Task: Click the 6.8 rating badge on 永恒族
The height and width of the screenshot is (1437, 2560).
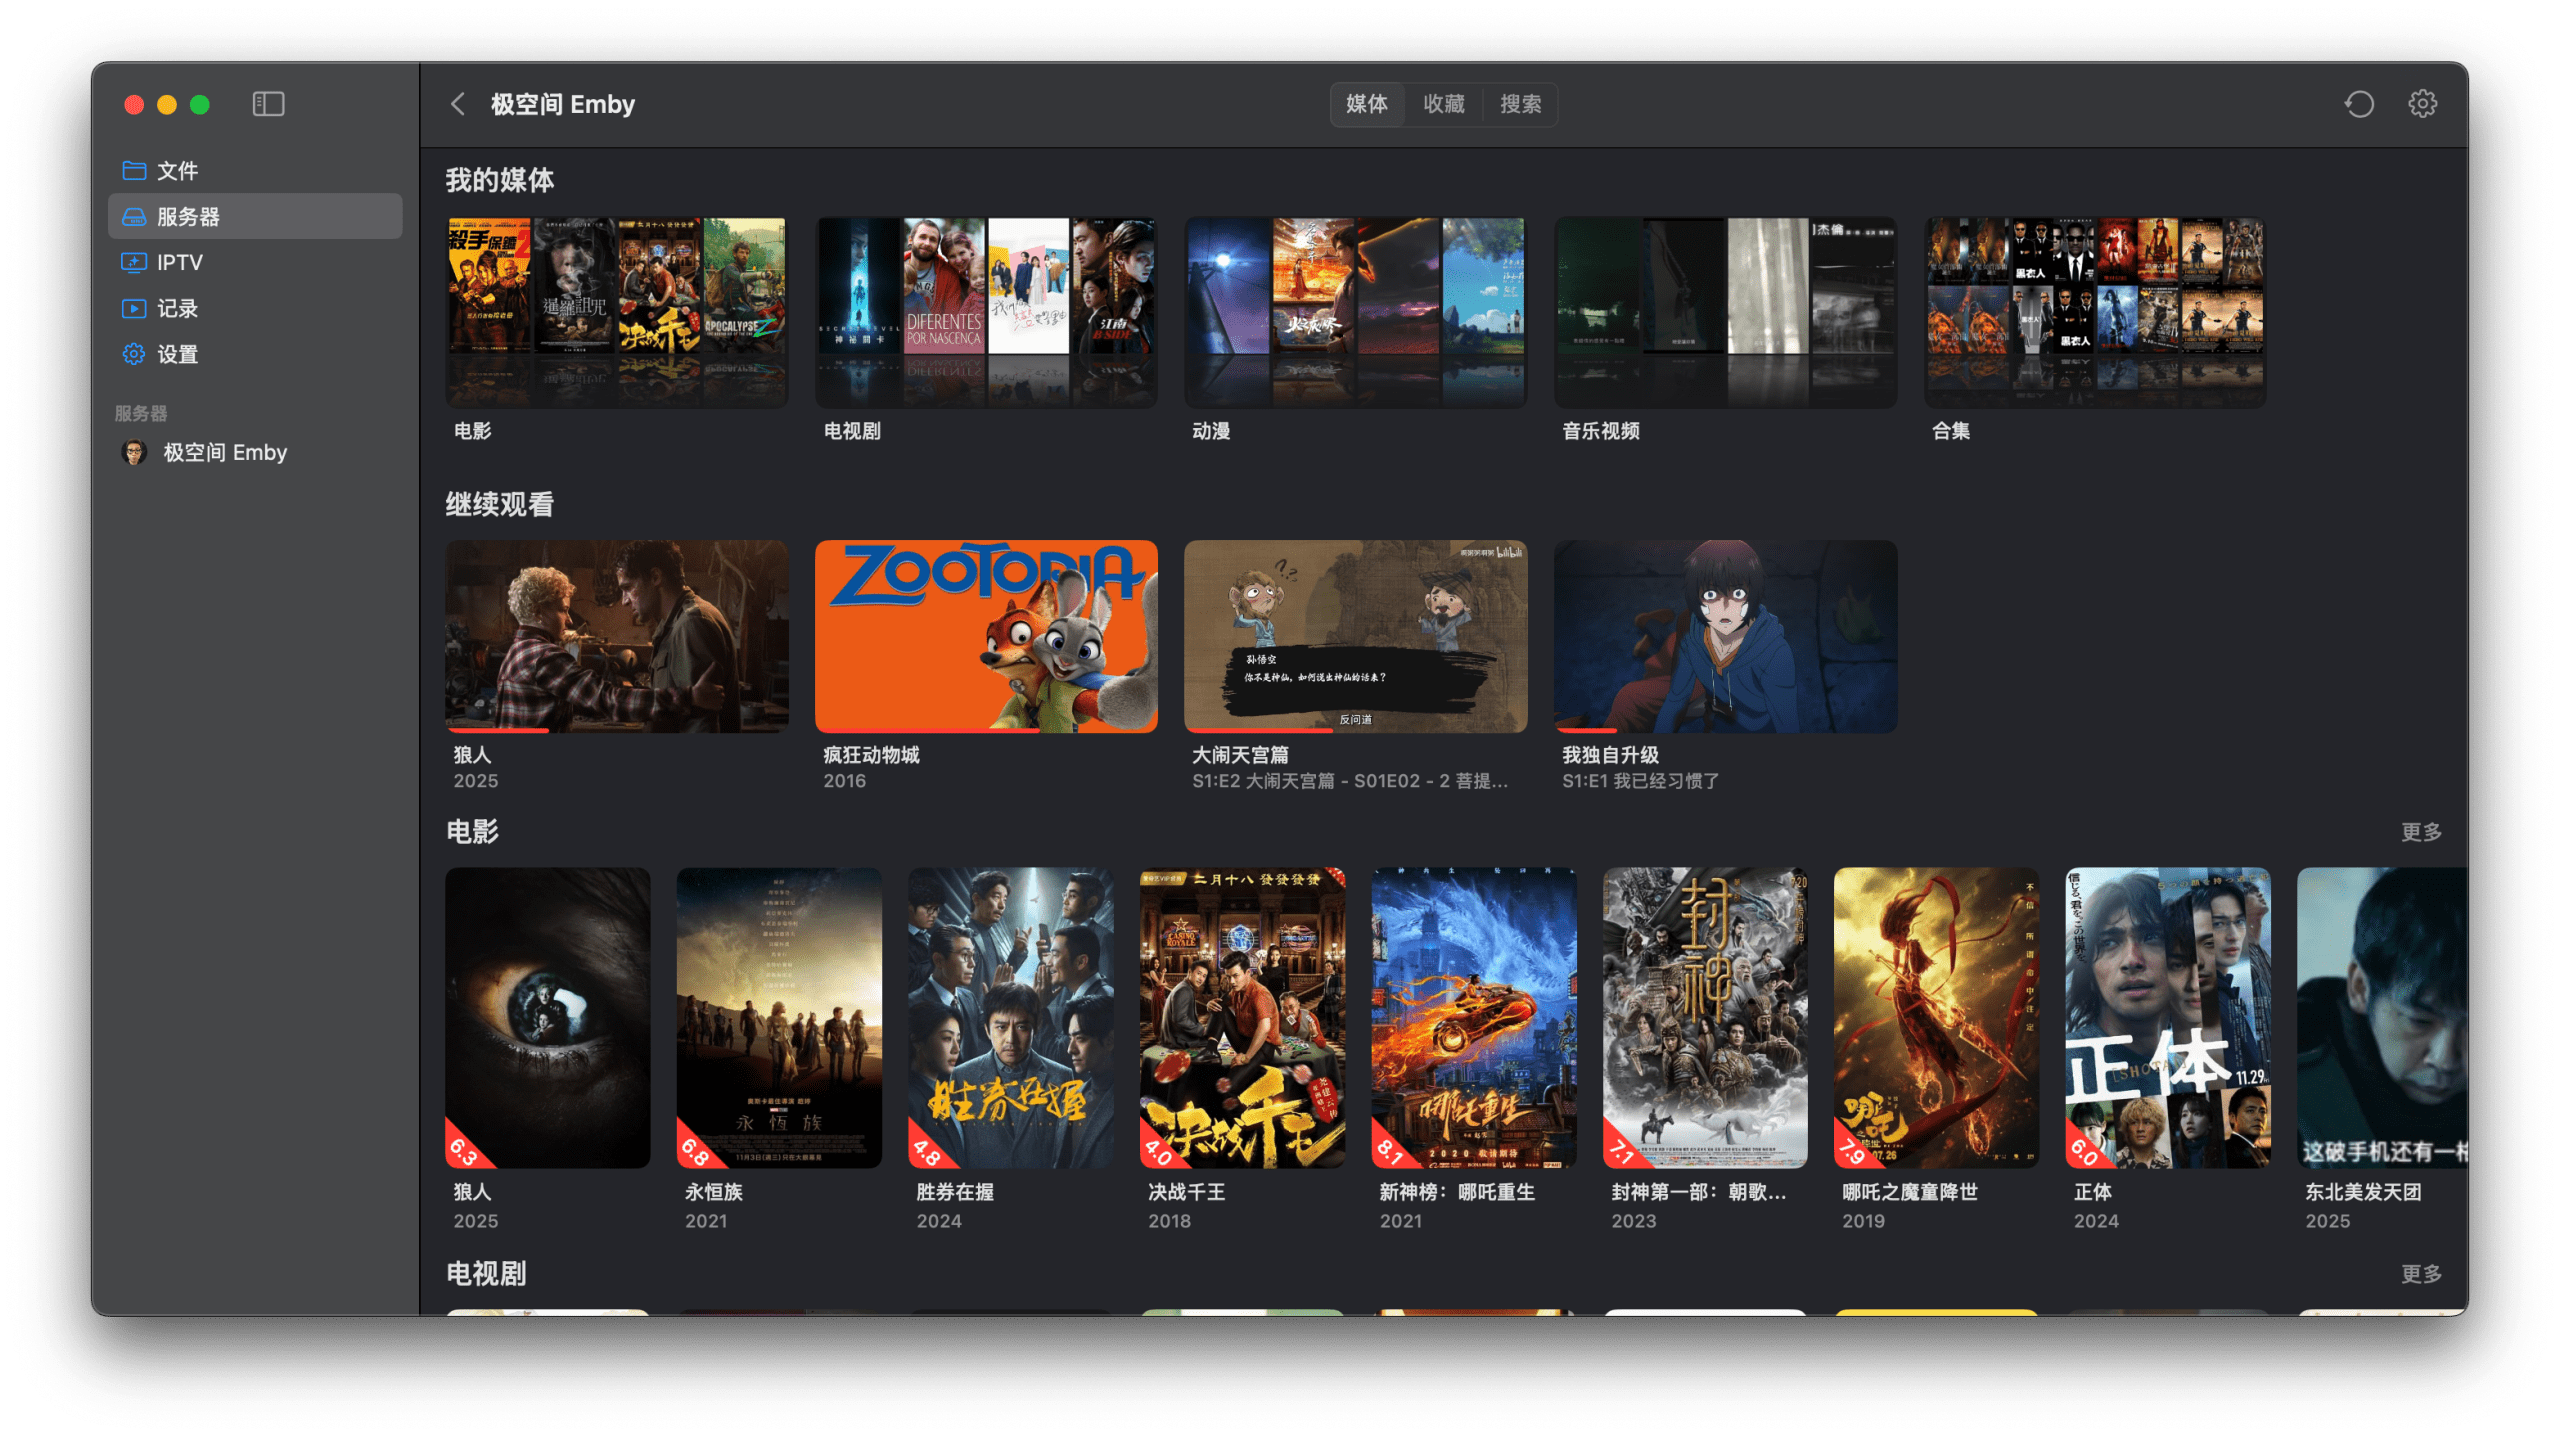Action: pyautogui.click(x=696, y=1150)
